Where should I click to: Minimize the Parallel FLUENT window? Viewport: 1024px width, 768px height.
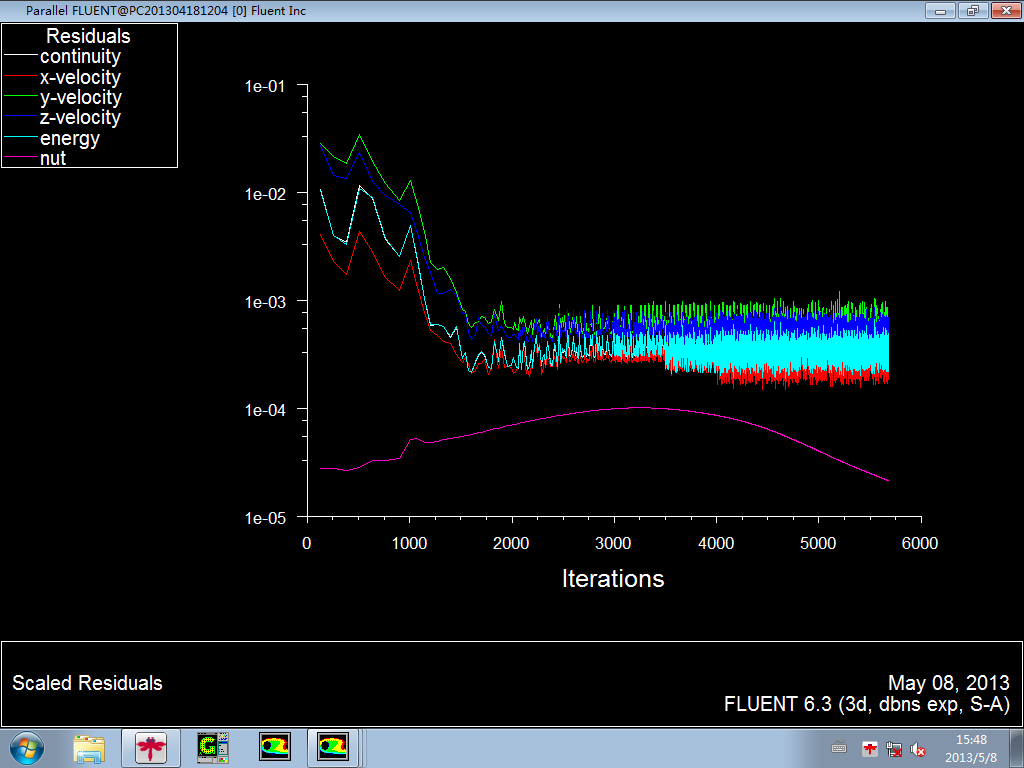pos(939,10)
